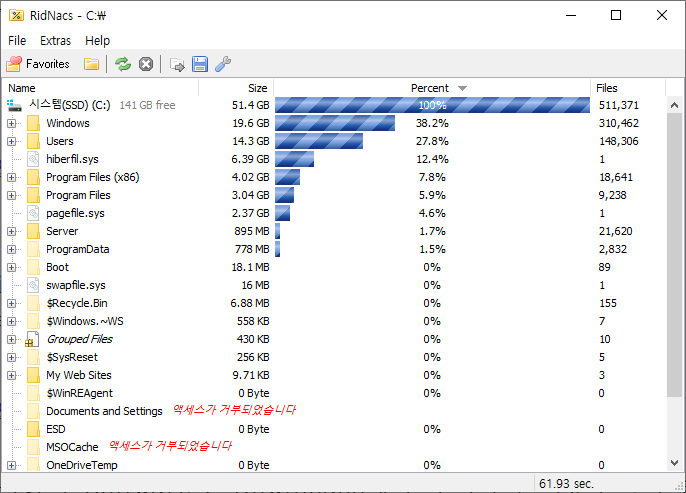Open the Favorites heart icon
Image resolution: width=686 pixels, height=493 pixels.
[x=14, y=64]
